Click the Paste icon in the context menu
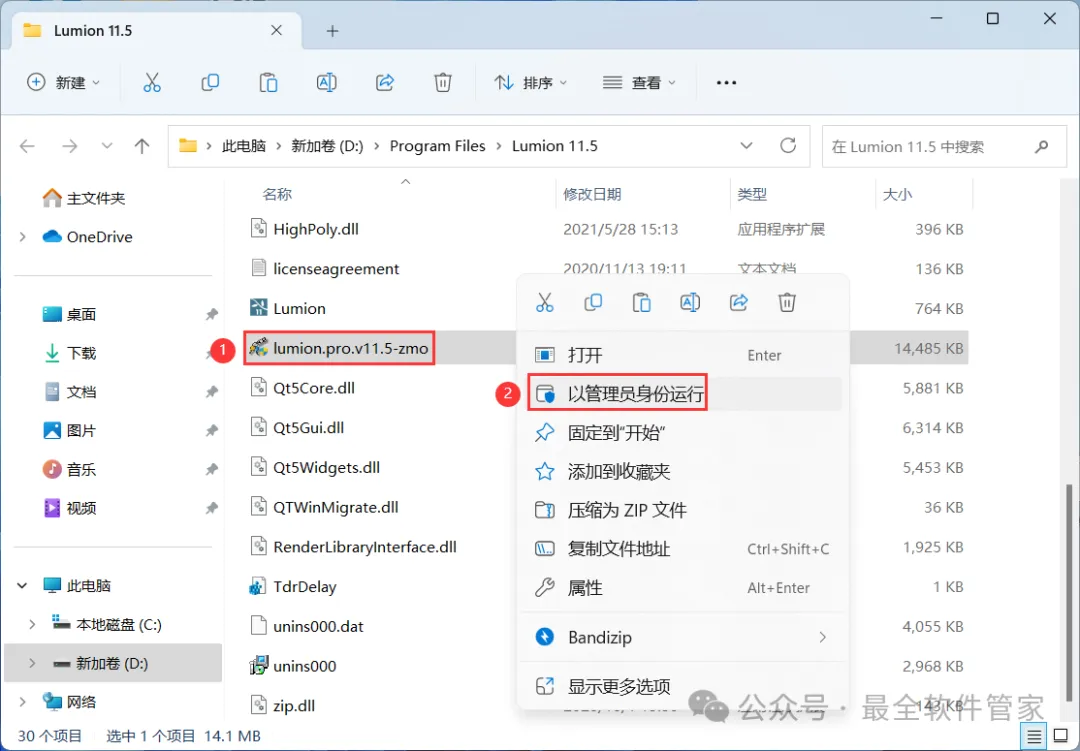The width and height of the screenshot is (1080, 751). click(x=641, y=302)
